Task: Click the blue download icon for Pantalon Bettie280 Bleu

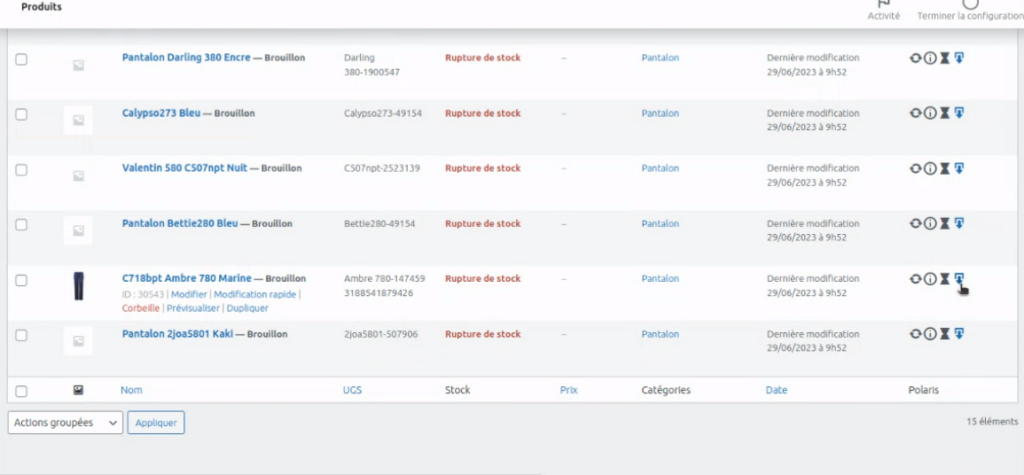Action: pyautogui.click(x=958, y=224)
